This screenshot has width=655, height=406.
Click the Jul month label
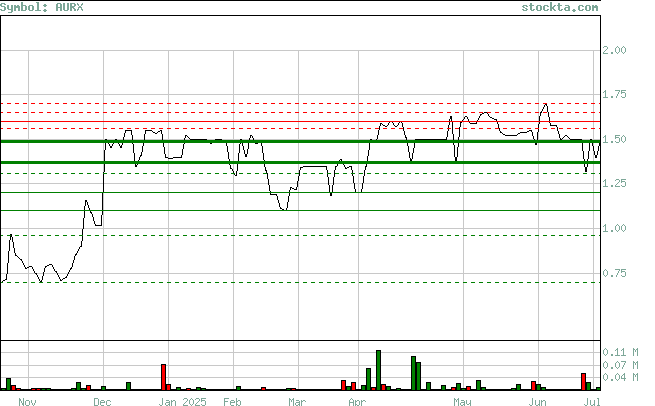[x=592, y=401]
